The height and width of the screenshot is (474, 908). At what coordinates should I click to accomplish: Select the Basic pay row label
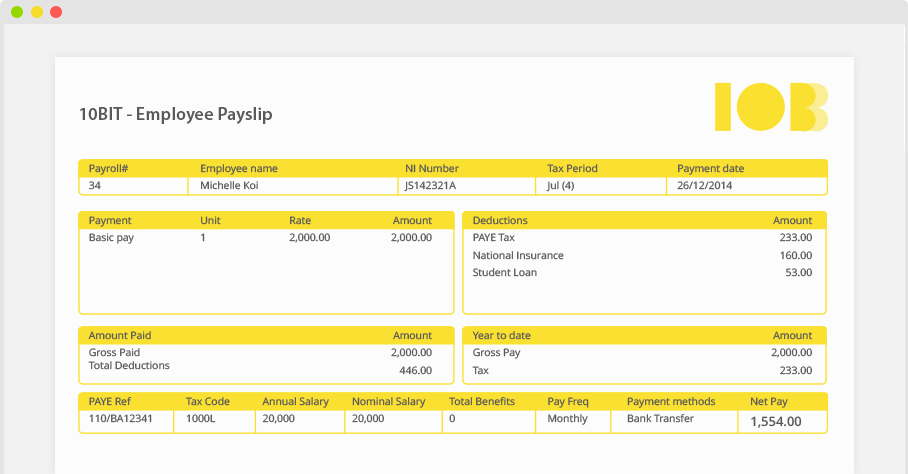tap(111, 237)
